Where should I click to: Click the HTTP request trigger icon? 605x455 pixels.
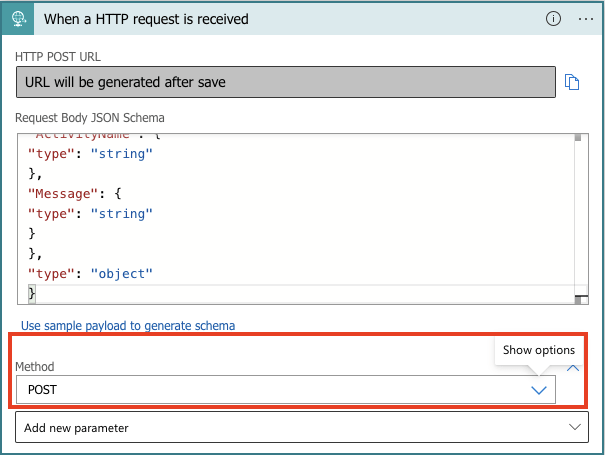(20, 19)
